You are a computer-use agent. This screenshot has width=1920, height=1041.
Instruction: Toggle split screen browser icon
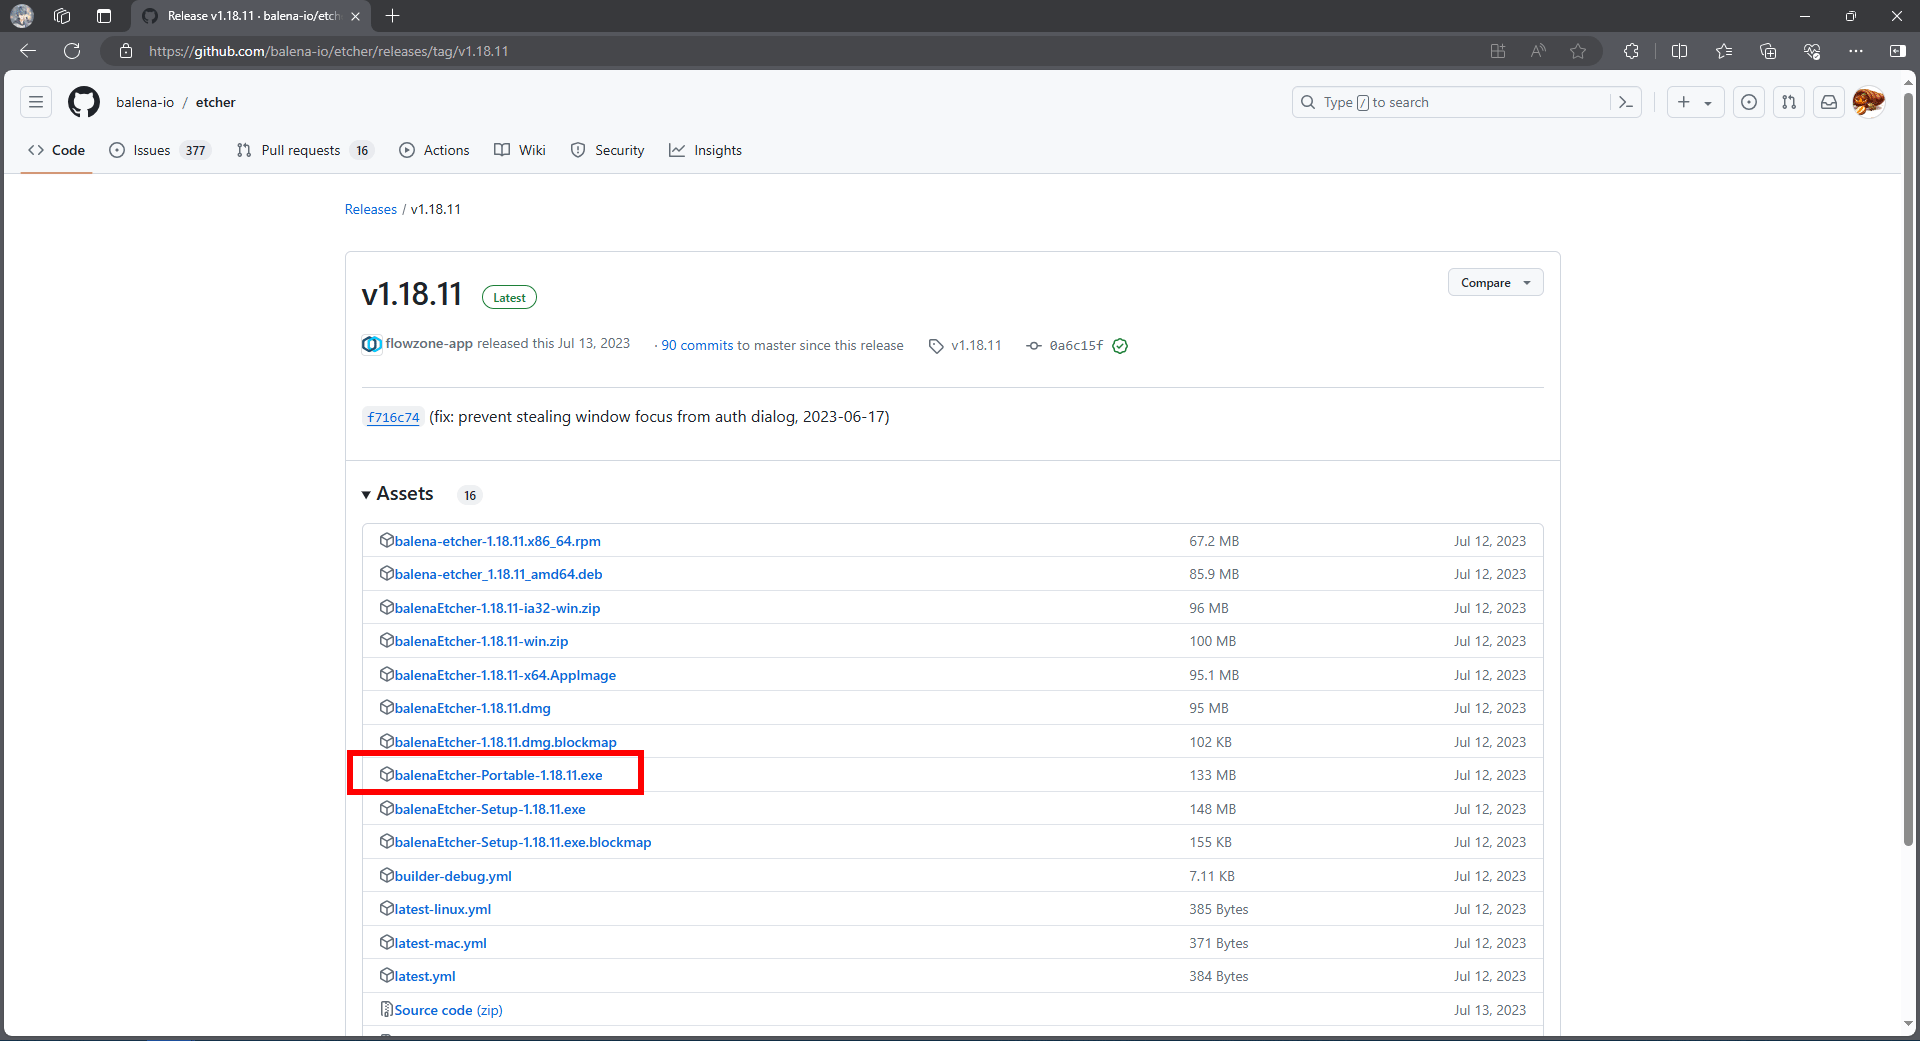(x=1680, y=51)
